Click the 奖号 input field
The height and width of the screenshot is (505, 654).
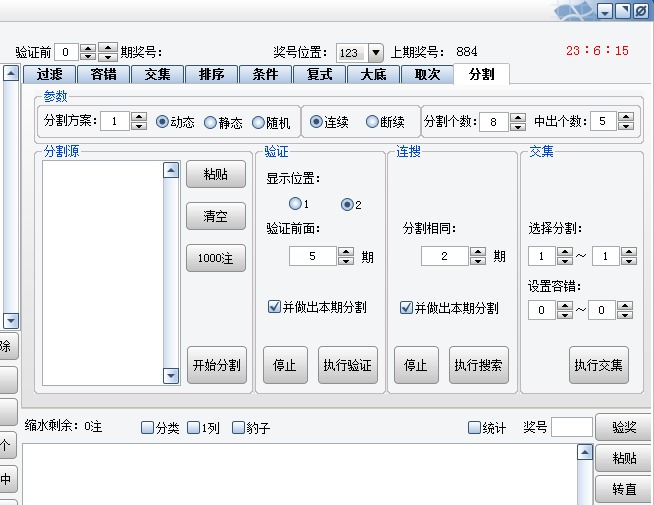571,428
